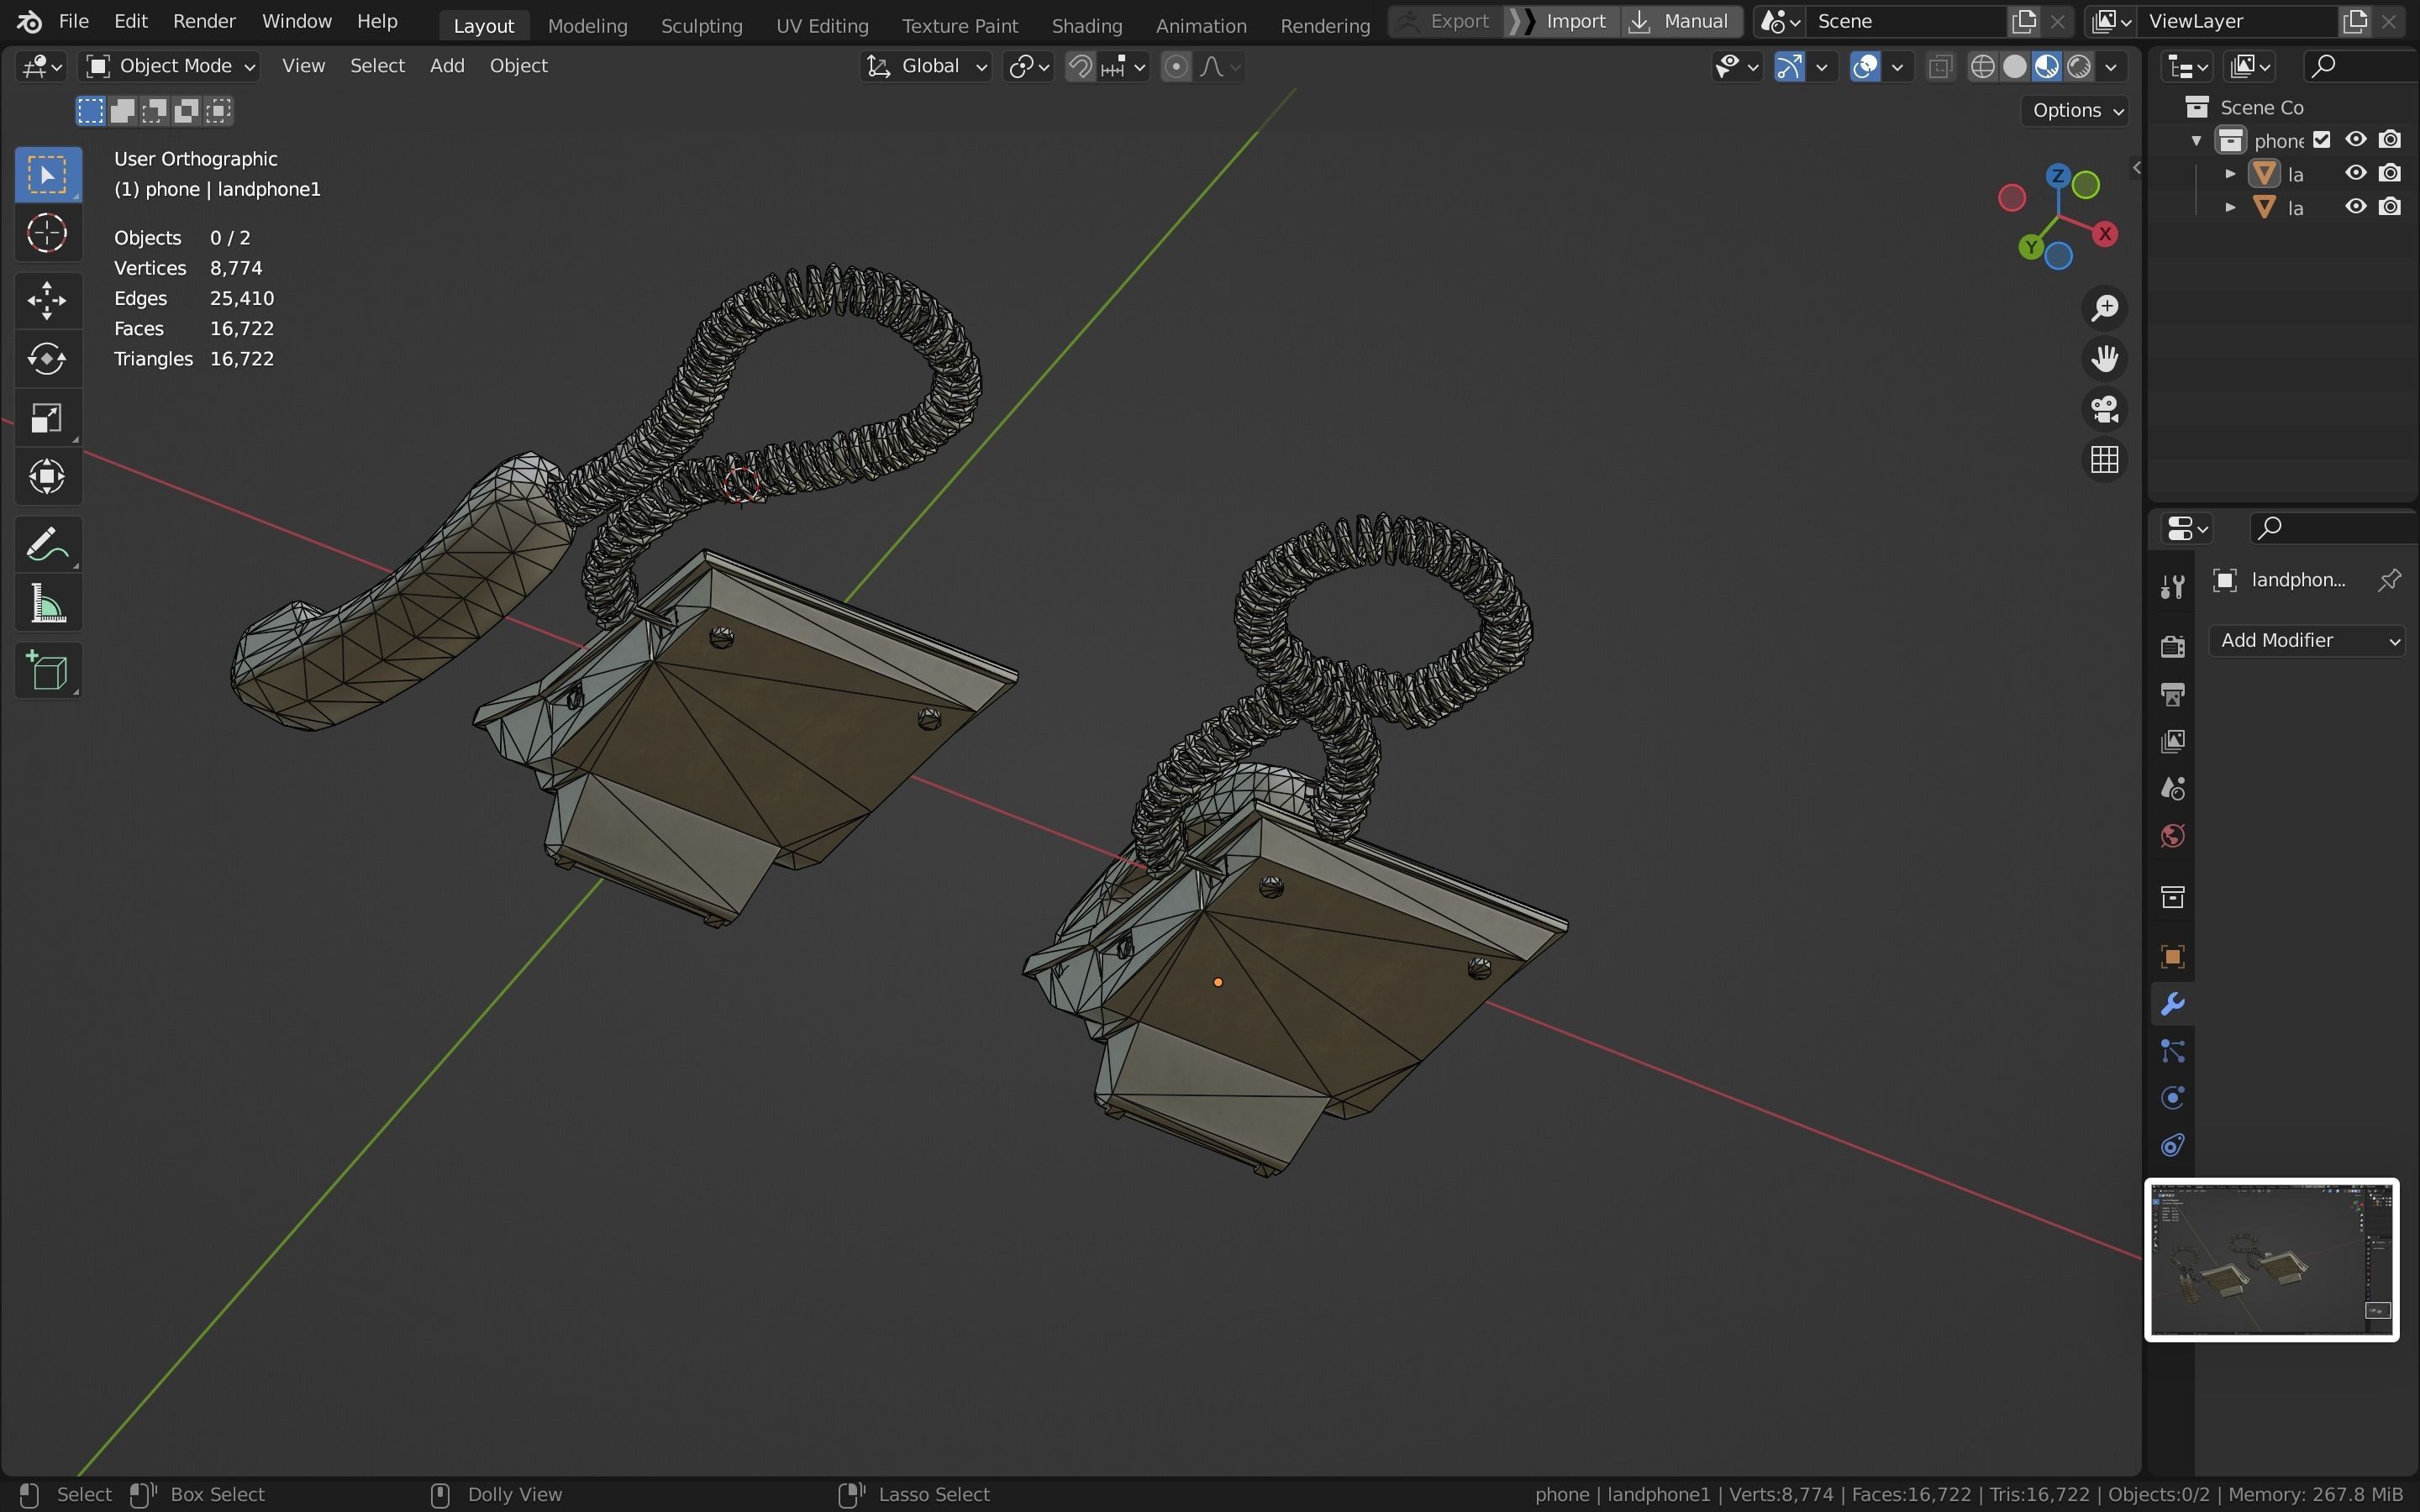The image size is (2420, 1512).
Task: Expand the second 'la' object row
Action: click(2230, 208)
